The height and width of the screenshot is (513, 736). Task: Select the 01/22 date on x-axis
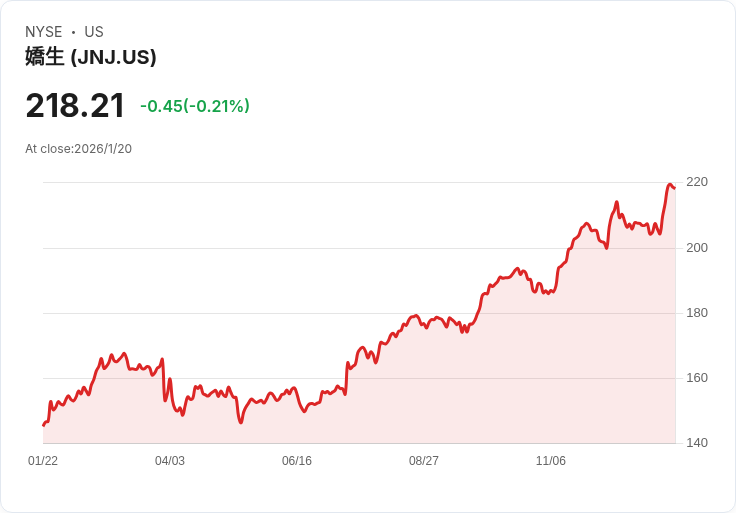(x=43, y=461)
